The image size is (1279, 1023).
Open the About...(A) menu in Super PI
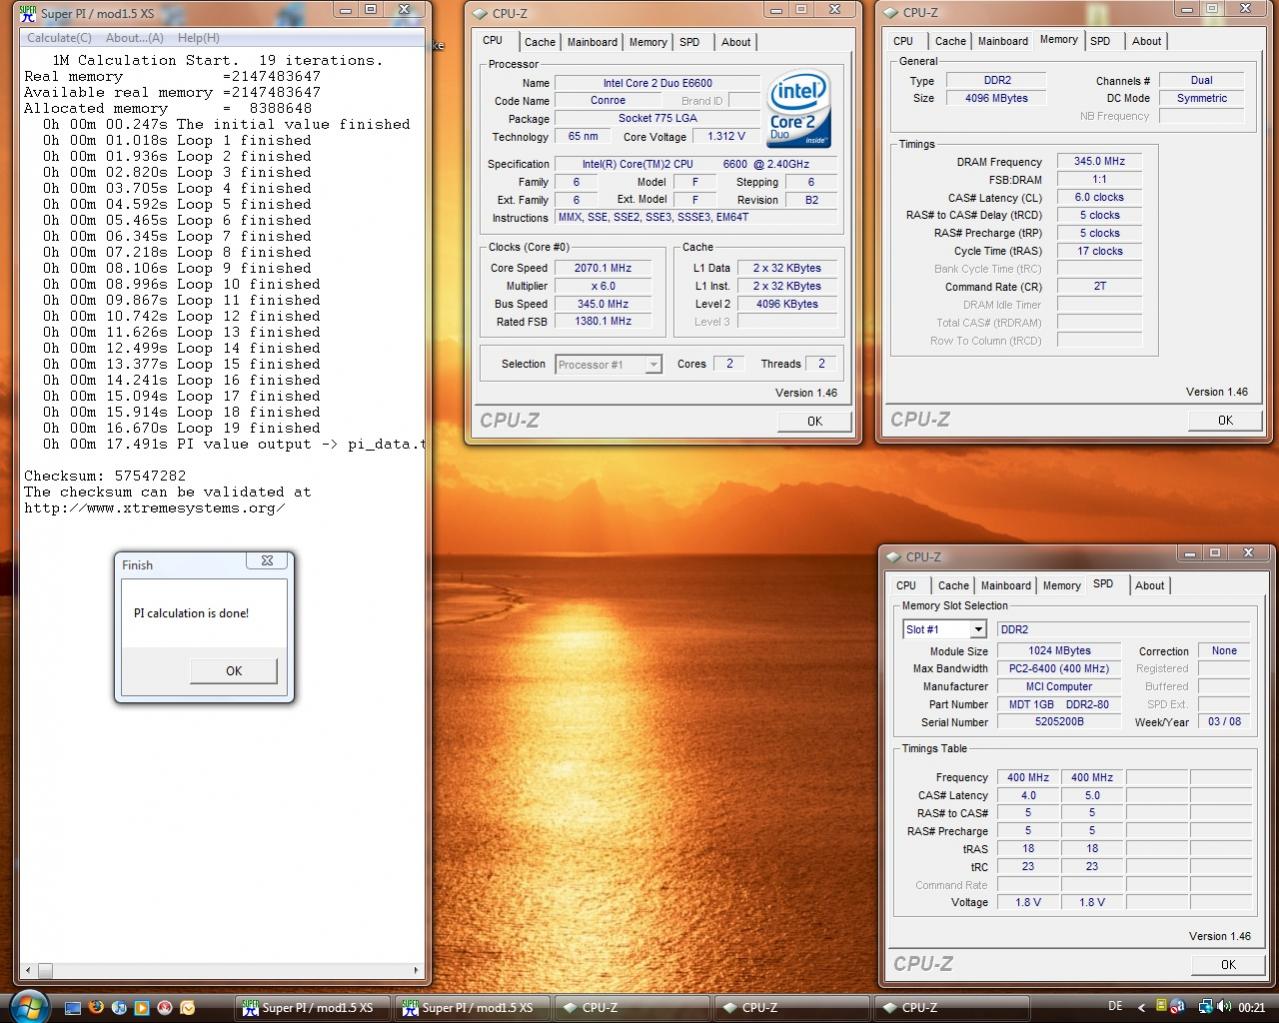coord(134,38)
